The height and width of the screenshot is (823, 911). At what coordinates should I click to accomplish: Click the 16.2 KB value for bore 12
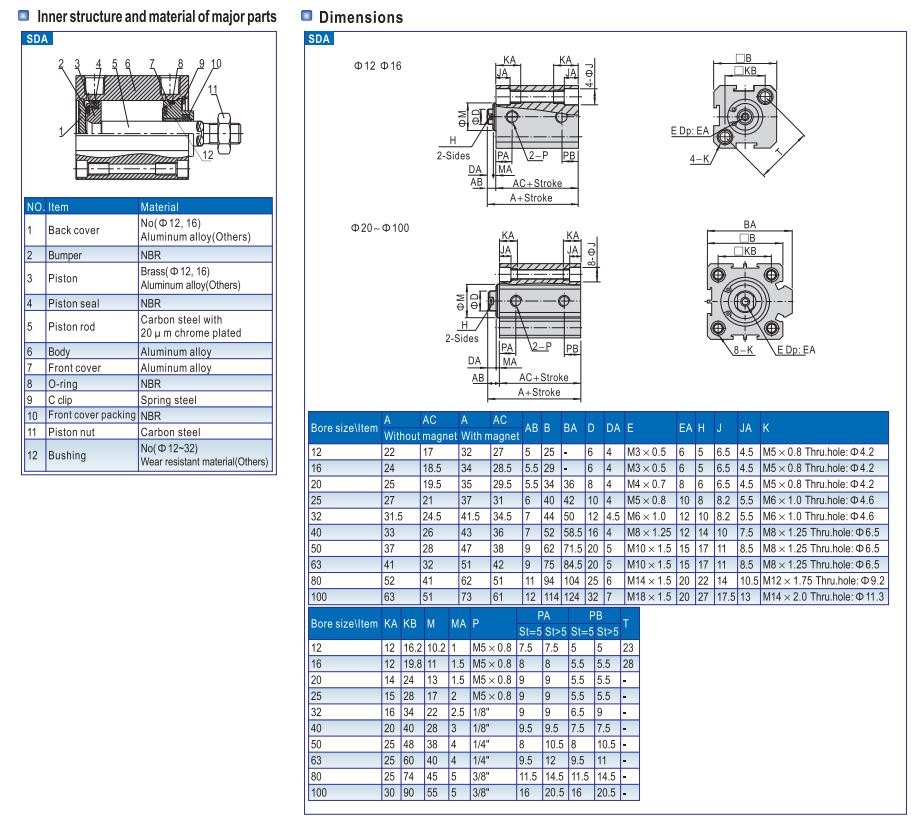(413, 648)
